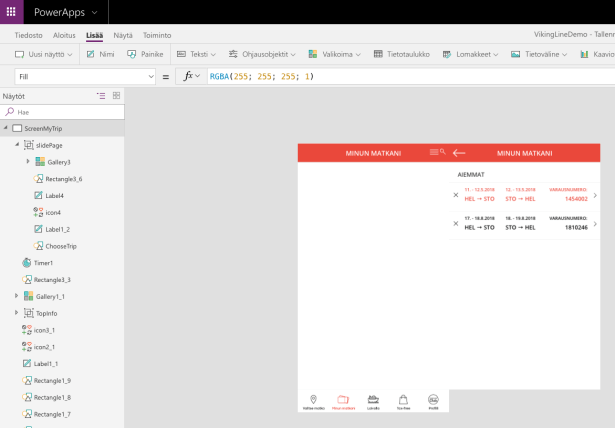Open the PowerApps app launcher waffle
The image size is (615, 428).
point(11,12)
